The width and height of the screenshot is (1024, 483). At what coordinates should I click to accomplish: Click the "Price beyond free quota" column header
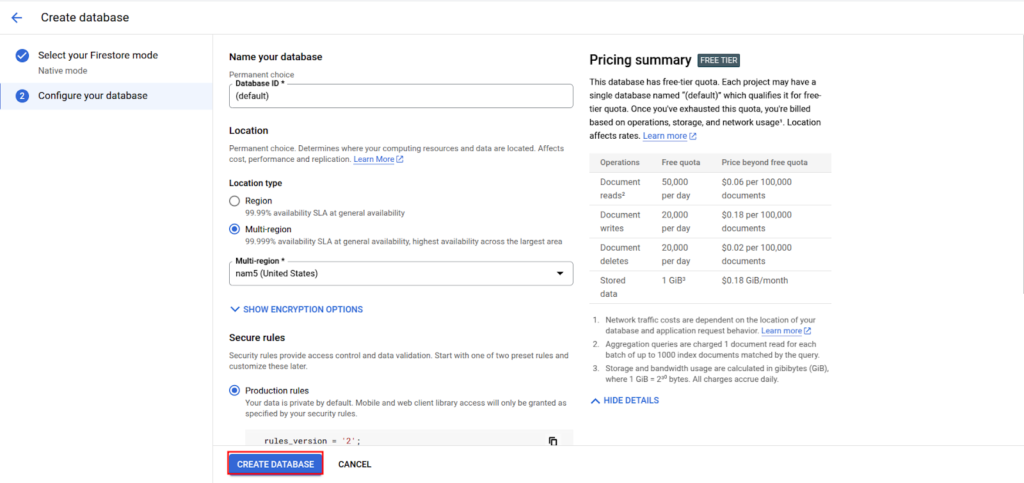click(x=765, y=163)
